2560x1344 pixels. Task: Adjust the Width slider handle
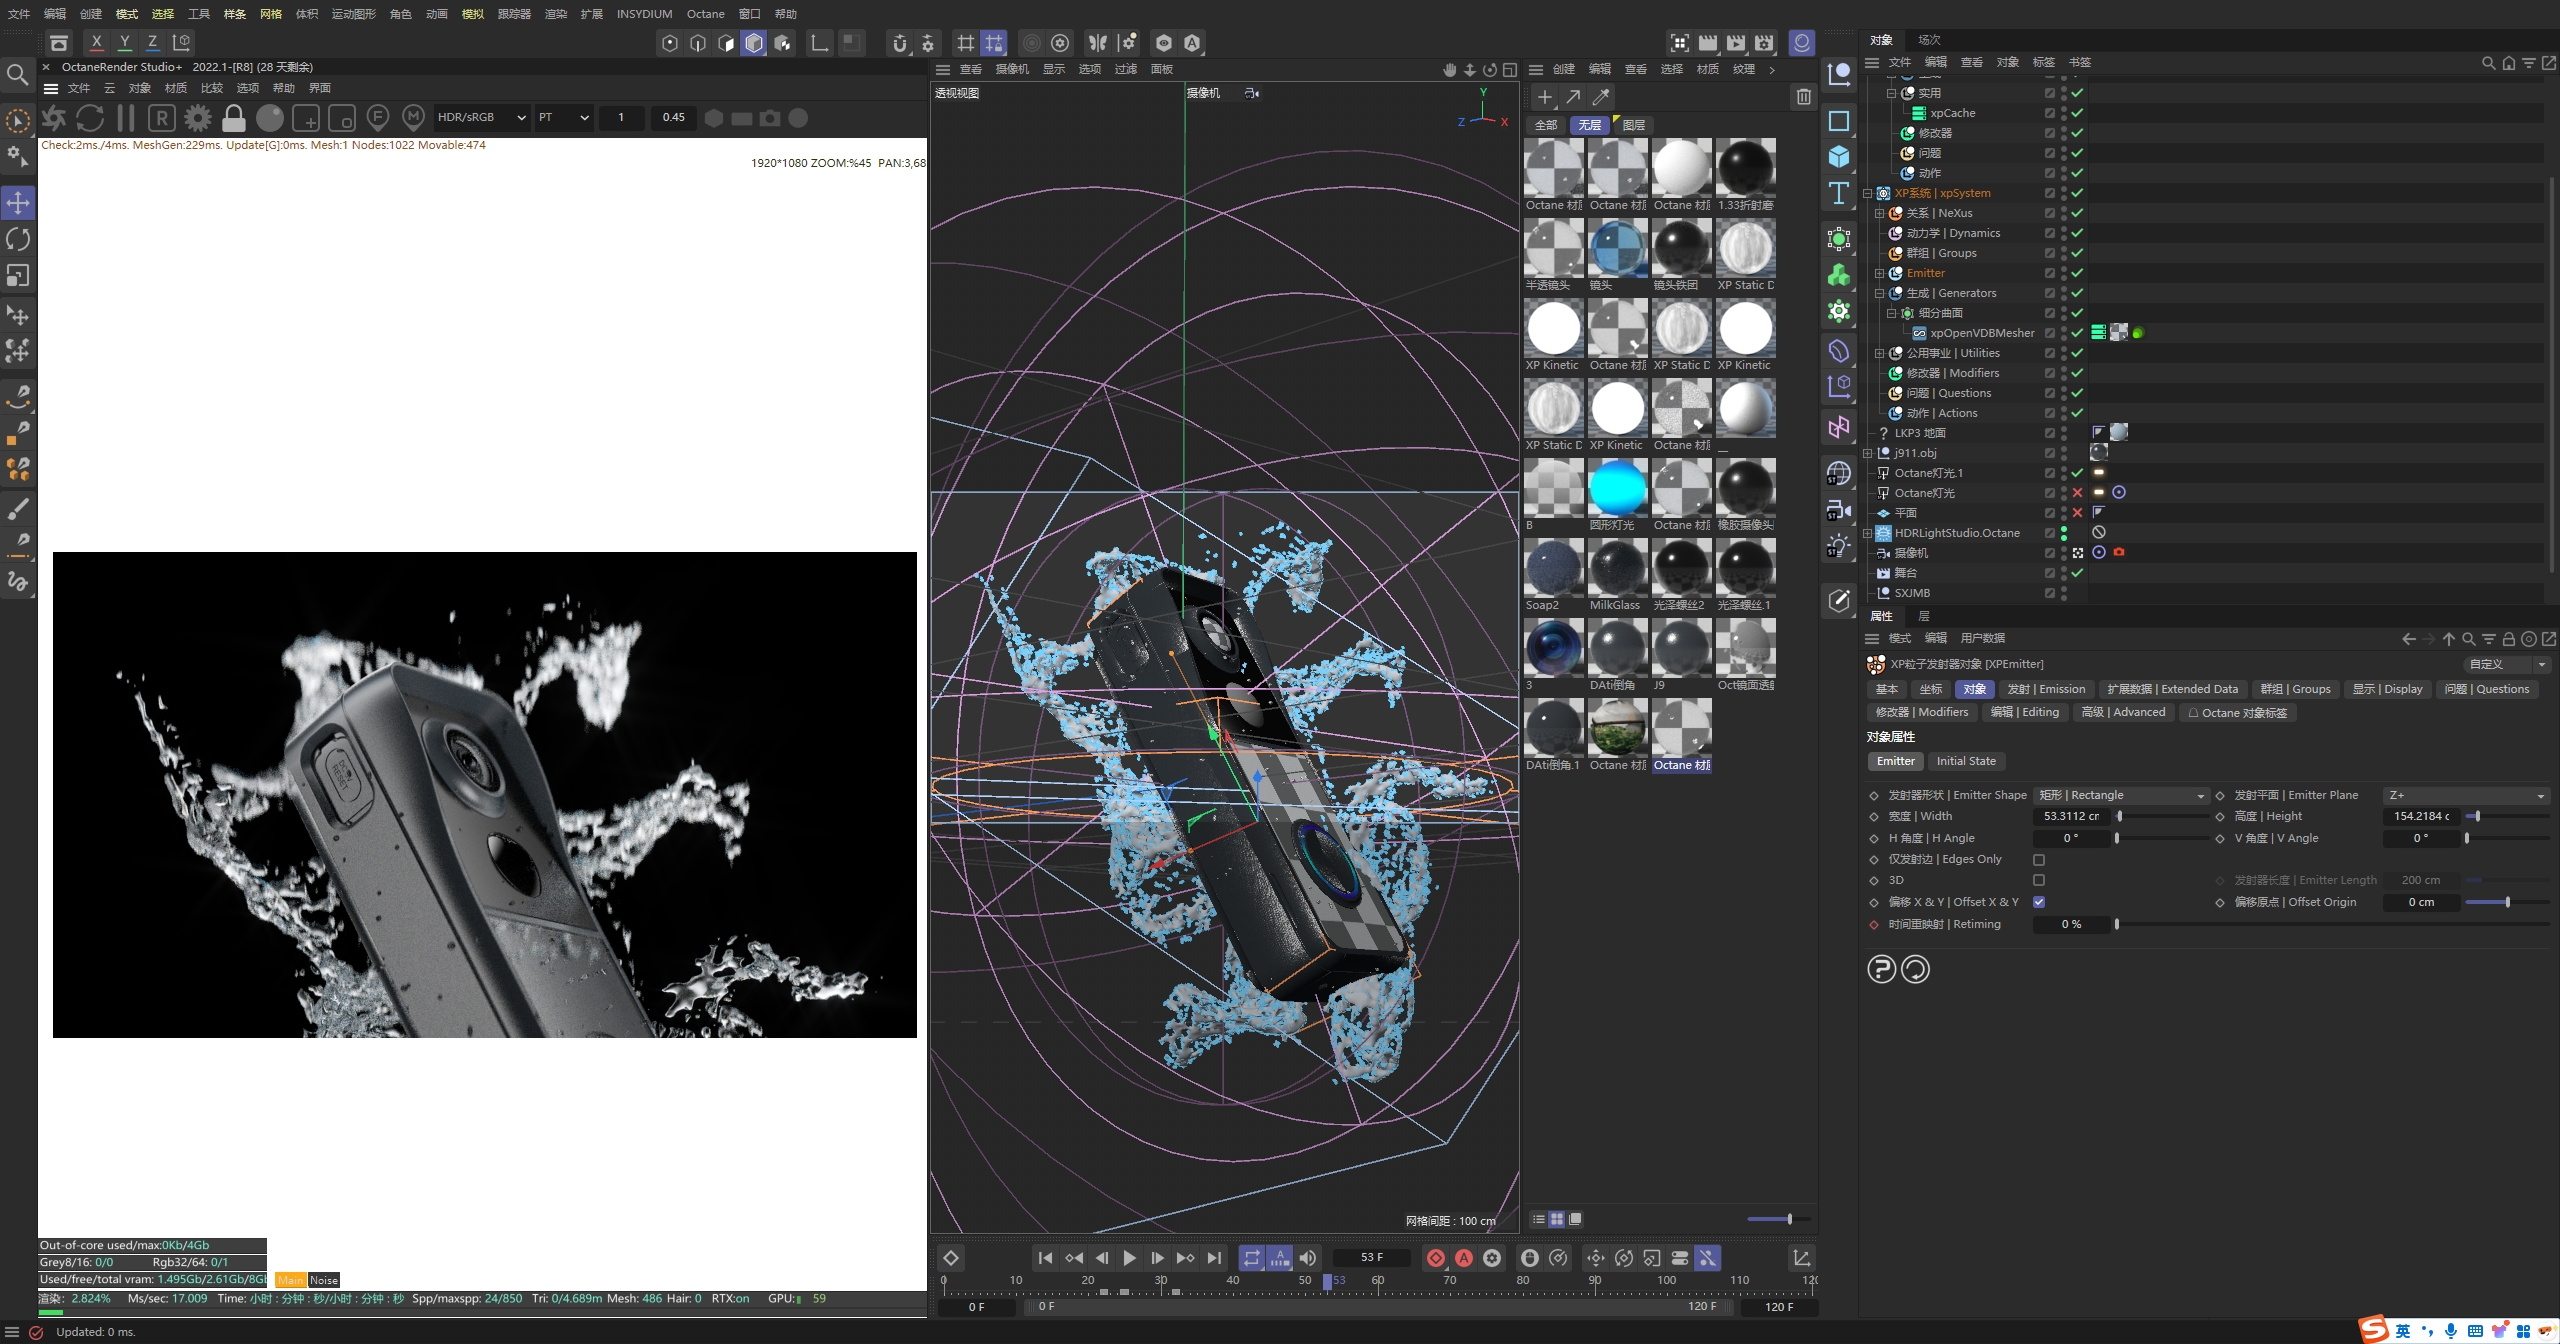coord(2120,817)
